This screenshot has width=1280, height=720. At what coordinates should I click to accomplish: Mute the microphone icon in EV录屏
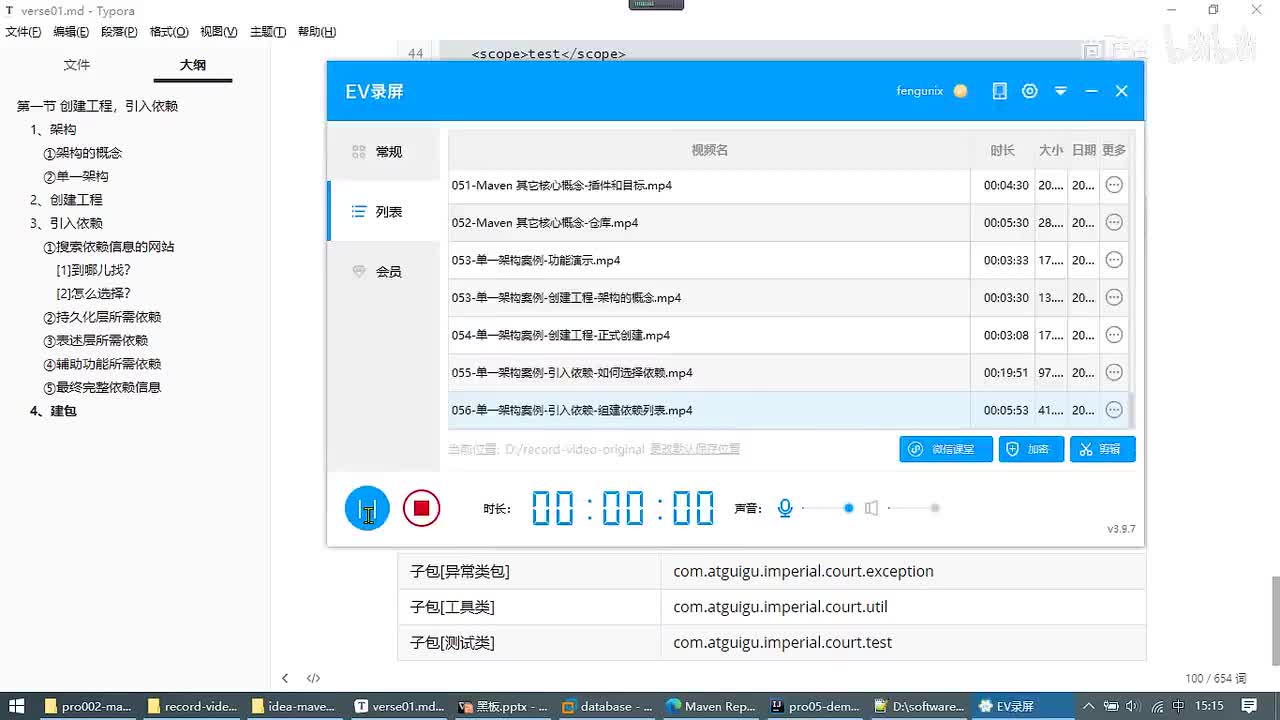coord(785,508)
